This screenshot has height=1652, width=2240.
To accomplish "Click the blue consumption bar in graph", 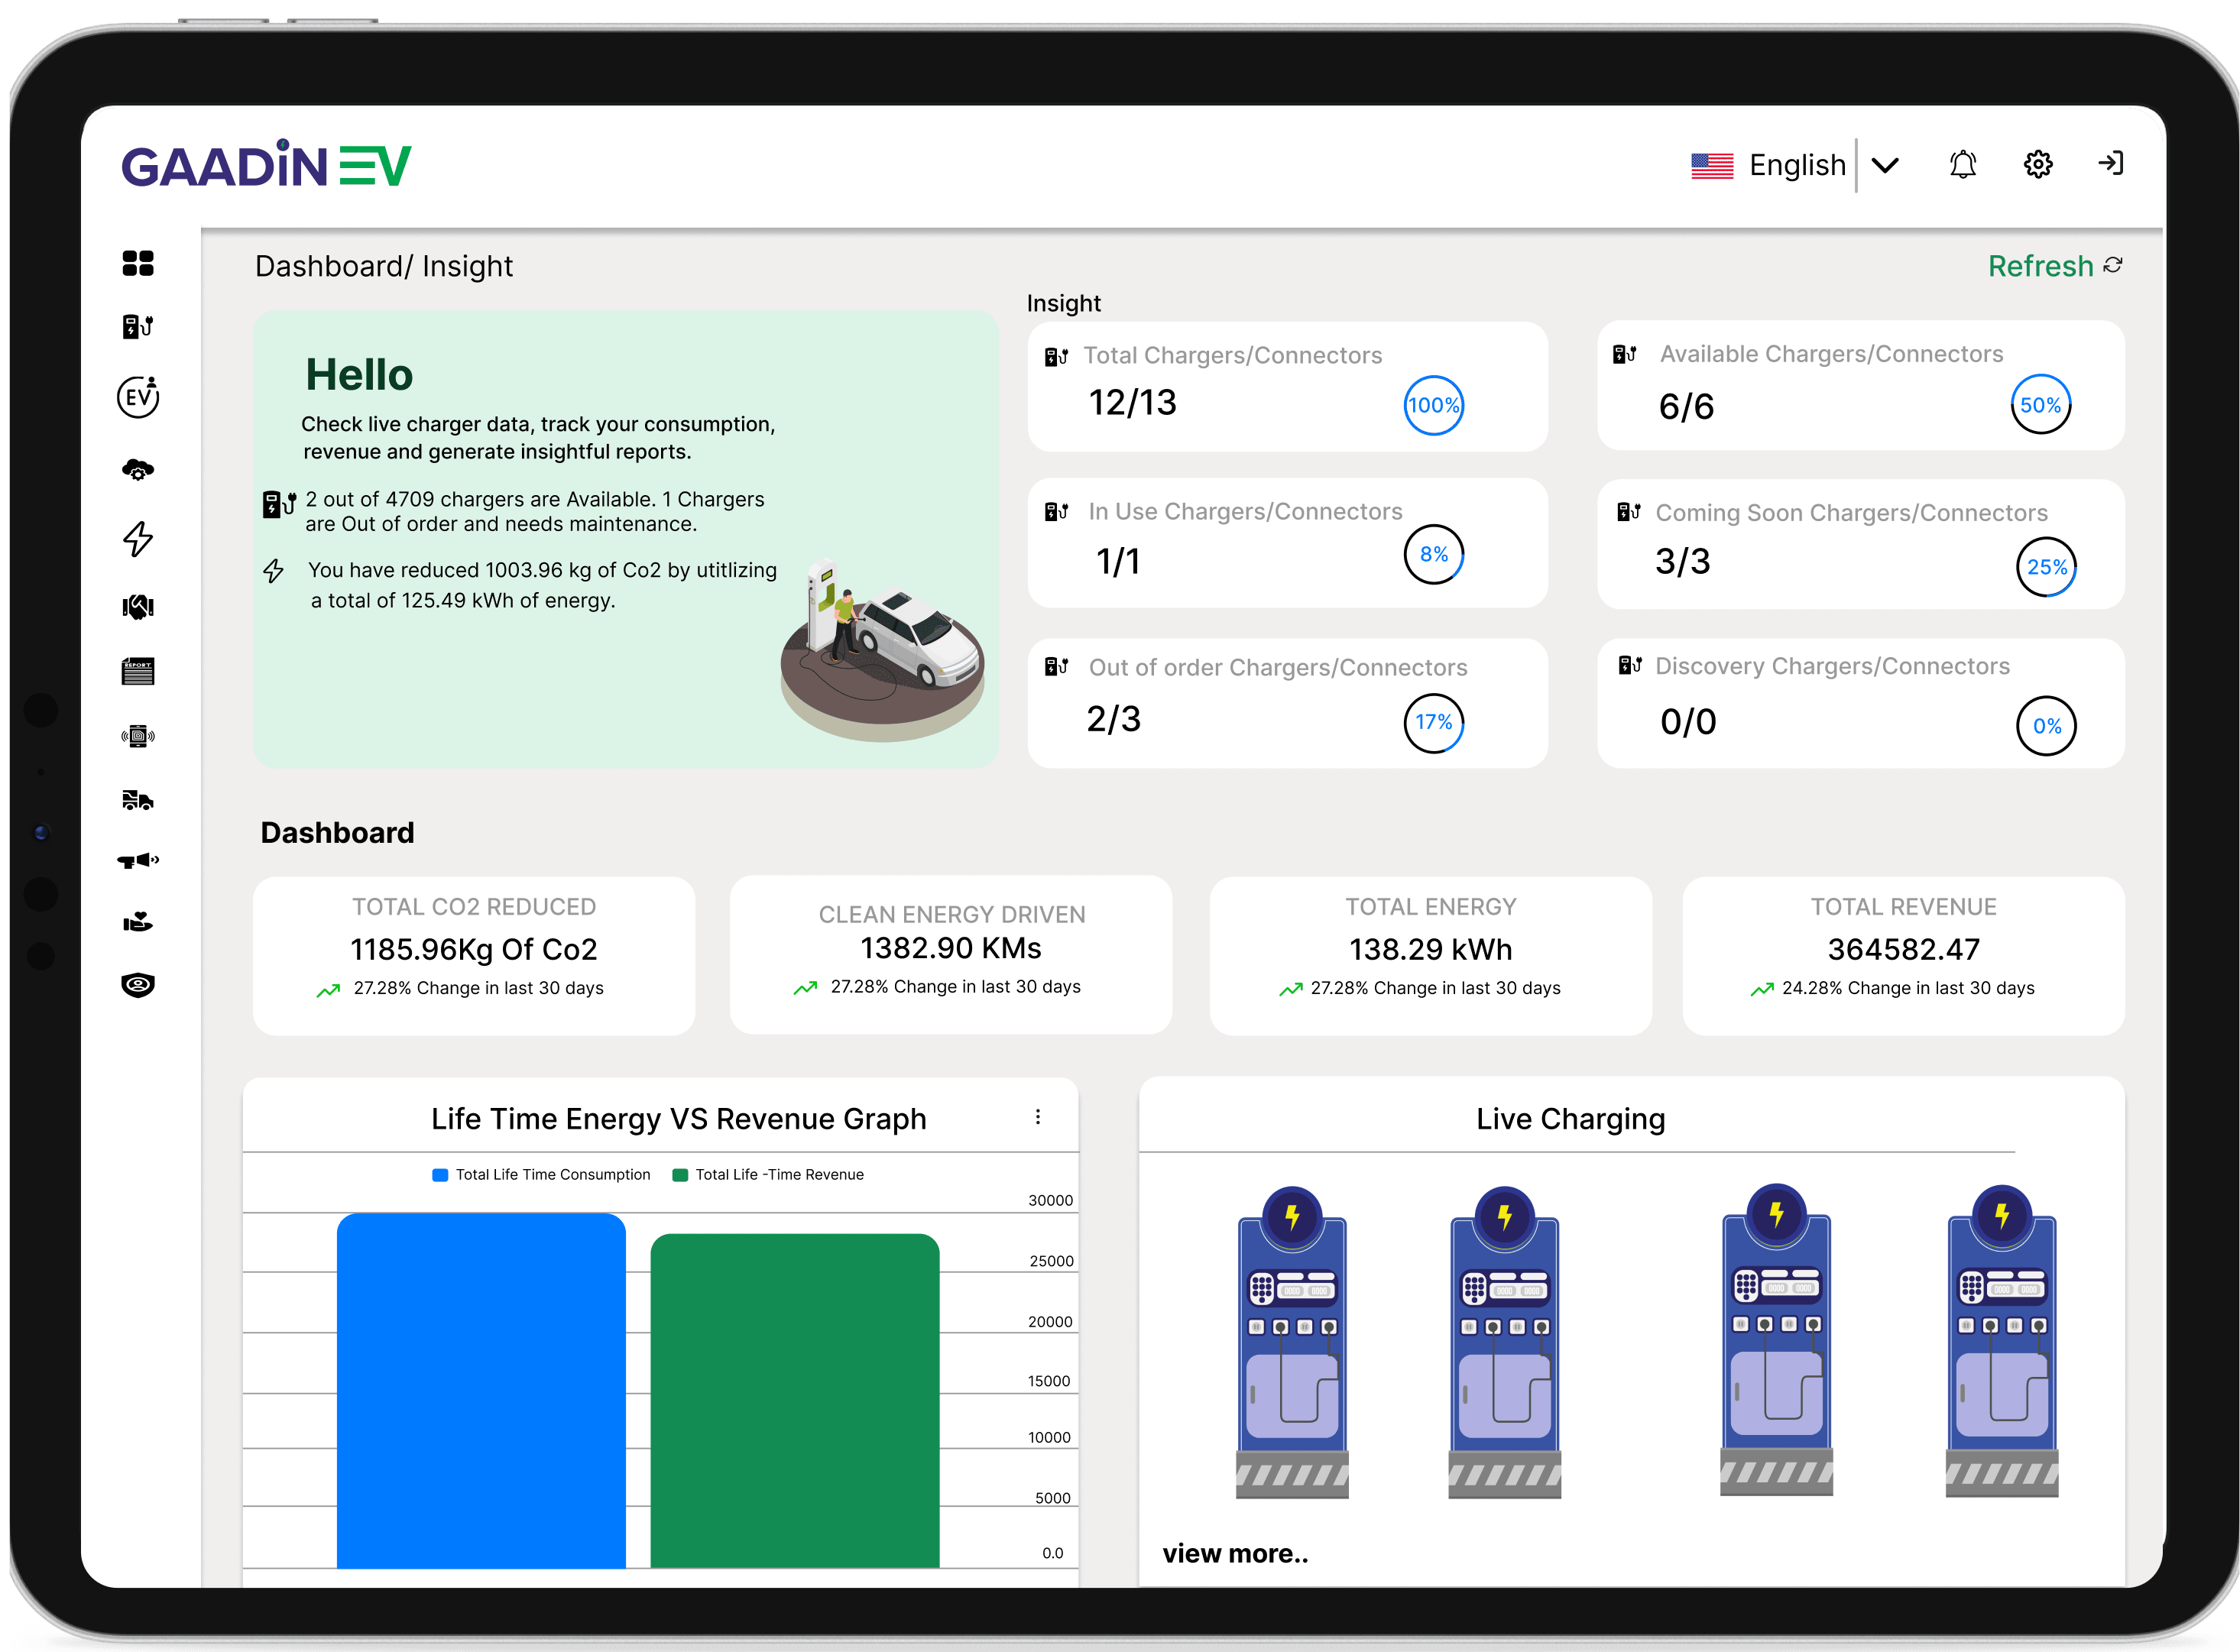I will point(481,1390).
